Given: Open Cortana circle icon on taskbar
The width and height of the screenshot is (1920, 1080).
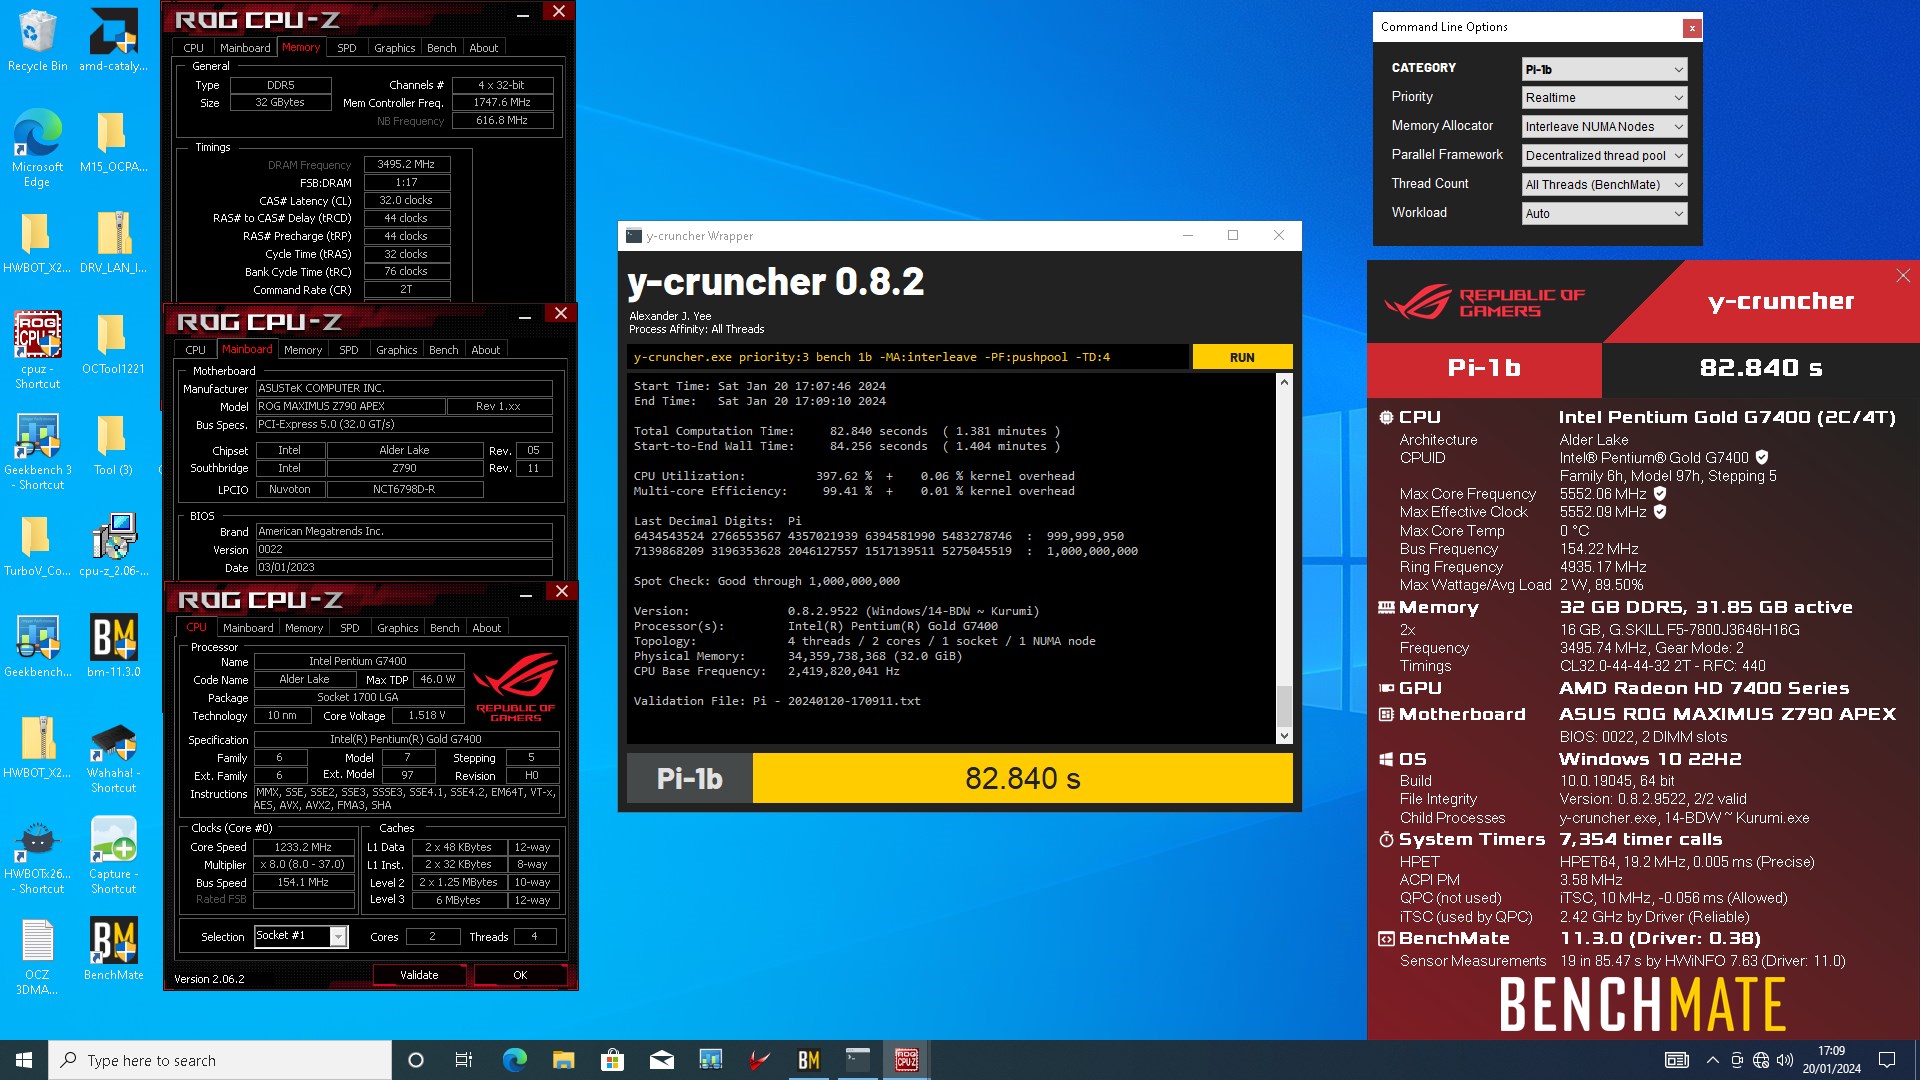Looking at the screenshot, I should click(416, 1060).
